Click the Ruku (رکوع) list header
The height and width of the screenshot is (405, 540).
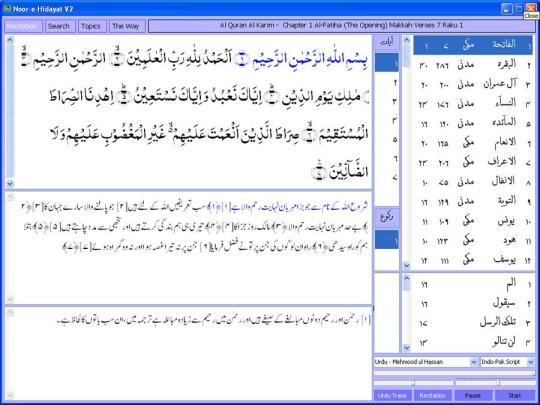[x=387, y=217]
